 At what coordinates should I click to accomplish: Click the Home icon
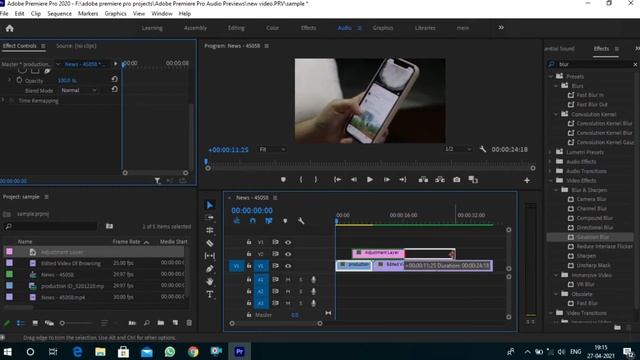[10, 28]
